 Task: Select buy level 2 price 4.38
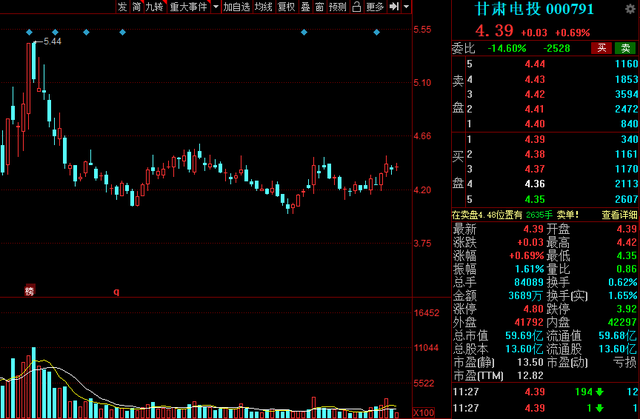coord(535,154)
